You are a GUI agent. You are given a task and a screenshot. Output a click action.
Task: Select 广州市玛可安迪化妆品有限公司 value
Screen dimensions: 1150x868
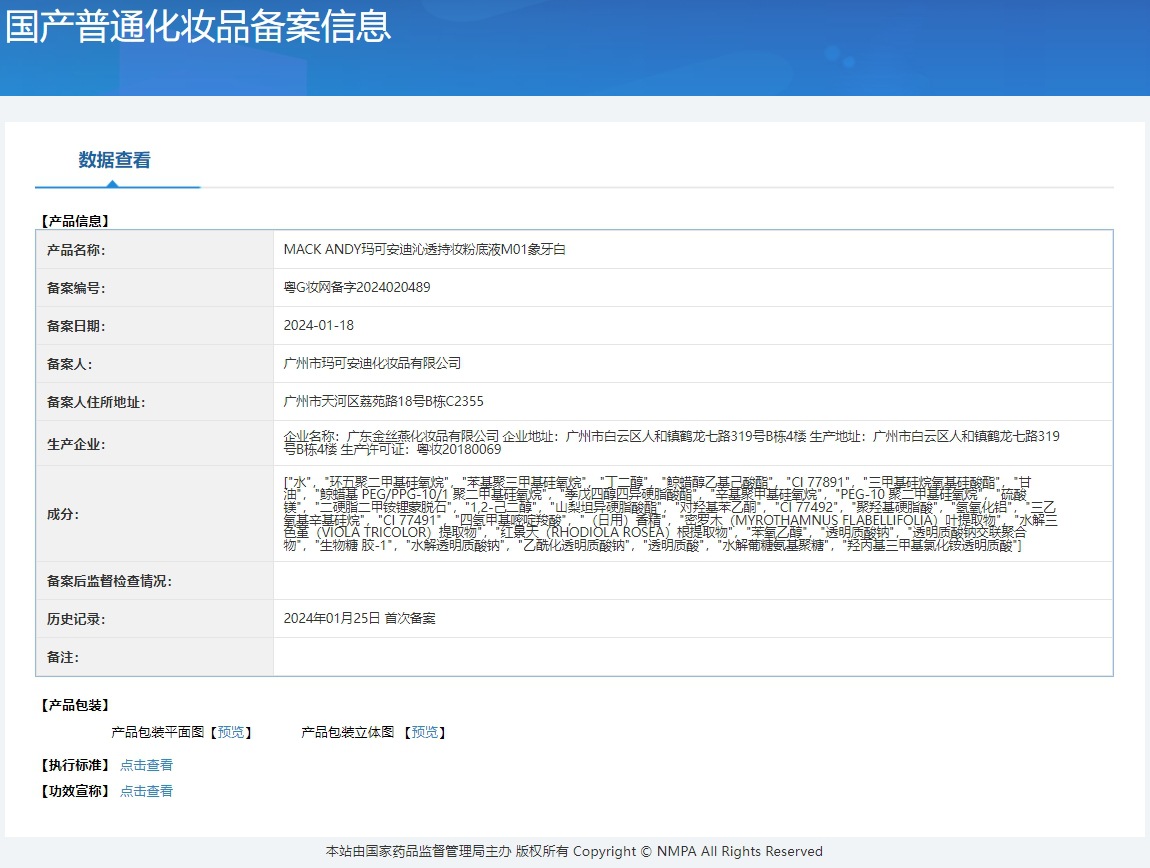(x=373, y=363)
